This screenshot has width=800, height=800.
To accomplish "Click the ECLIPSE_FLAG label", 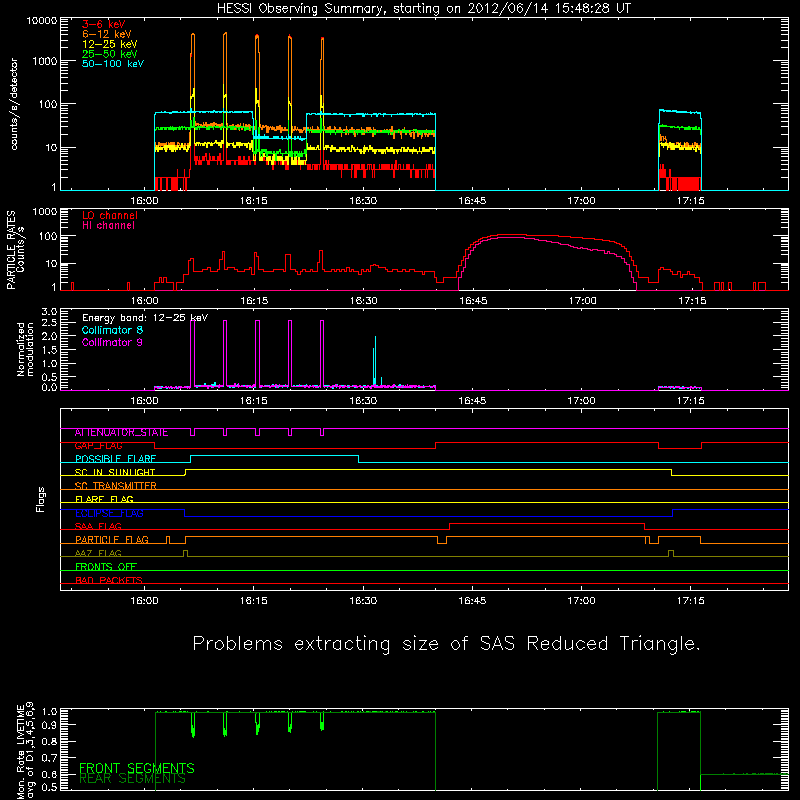I will pos(109,513).
